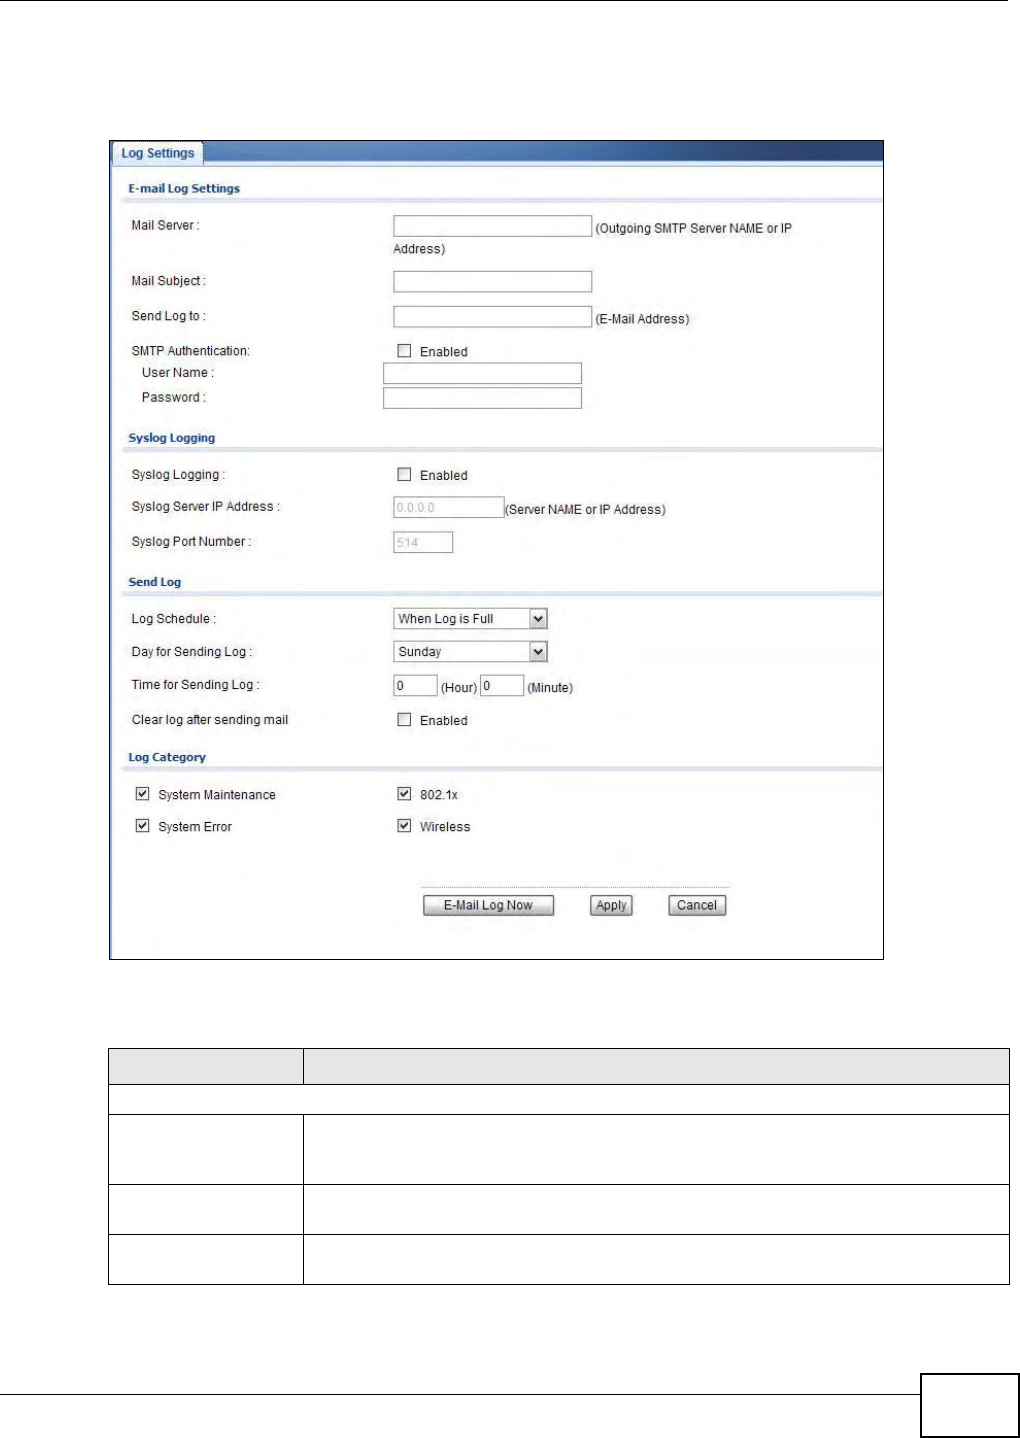Screen dimensions: 1020x1438
Task: Click the Log Category section heading
Action: (167, 757)
